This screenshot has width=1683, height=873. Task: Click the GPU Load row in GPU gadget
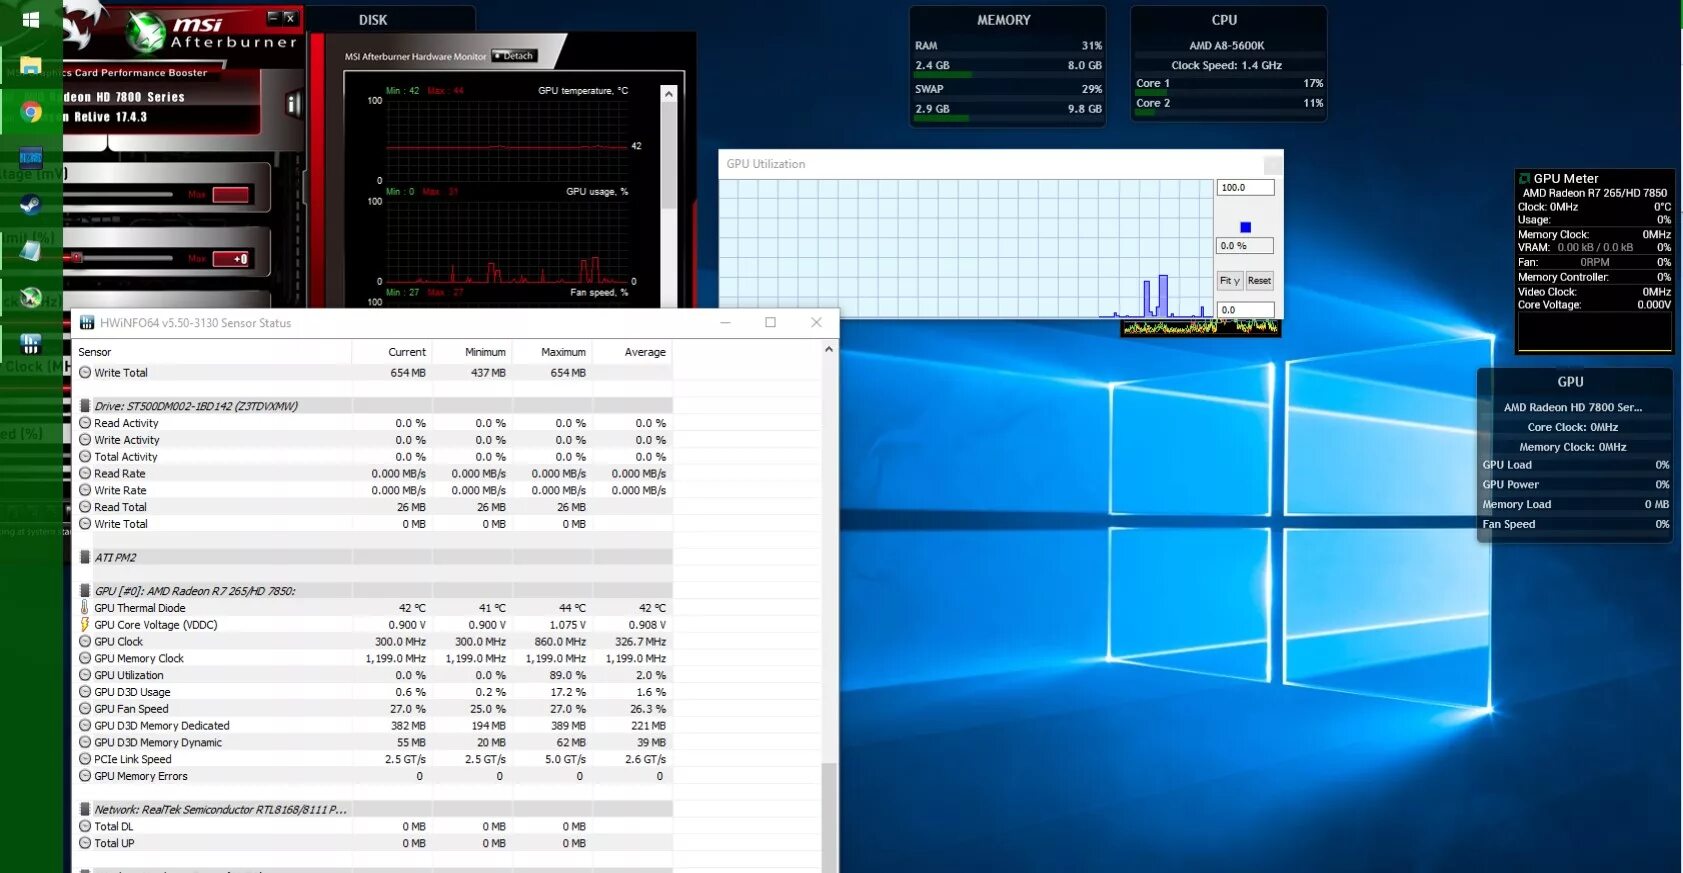pyautogui.click(x=1575, y=465)
